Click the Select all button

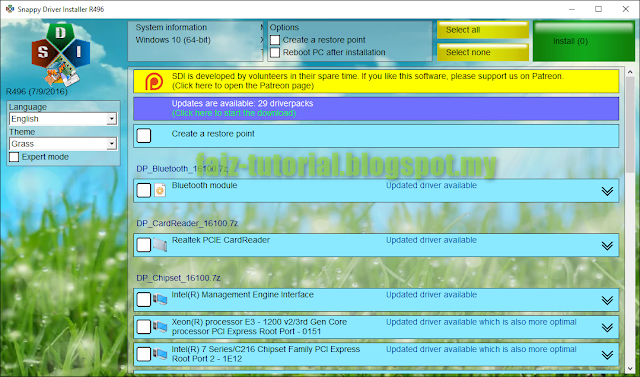pyautogui.click(x=483, y=30)
